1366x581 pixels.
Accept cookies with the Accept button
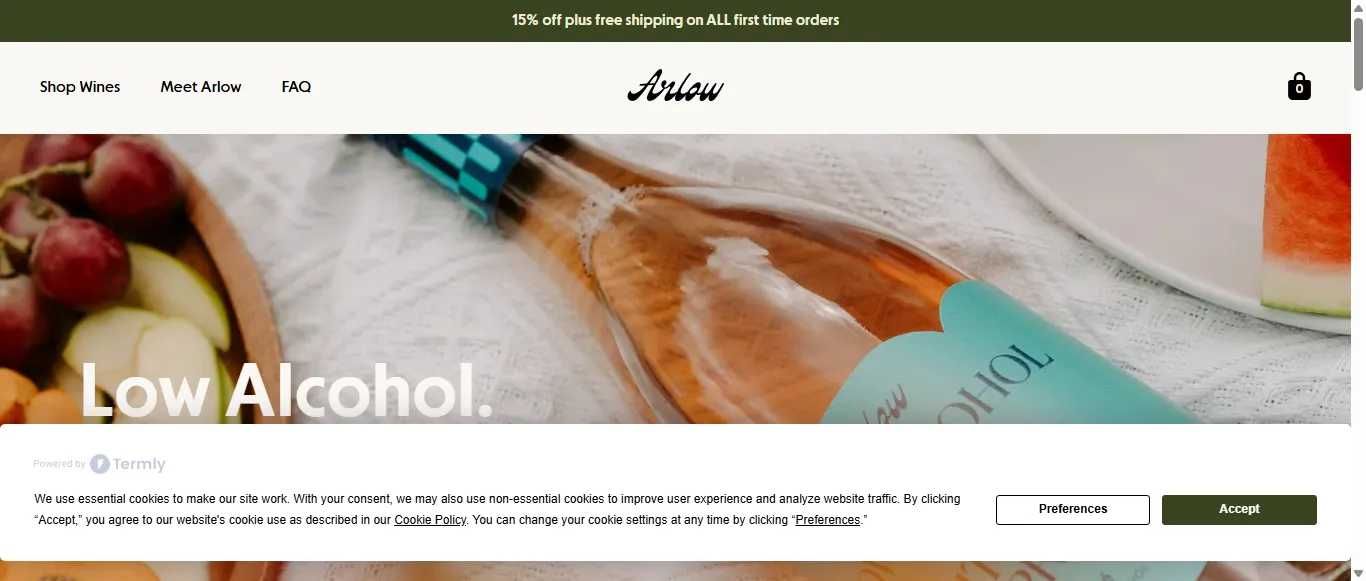[x=1239, y=509]
